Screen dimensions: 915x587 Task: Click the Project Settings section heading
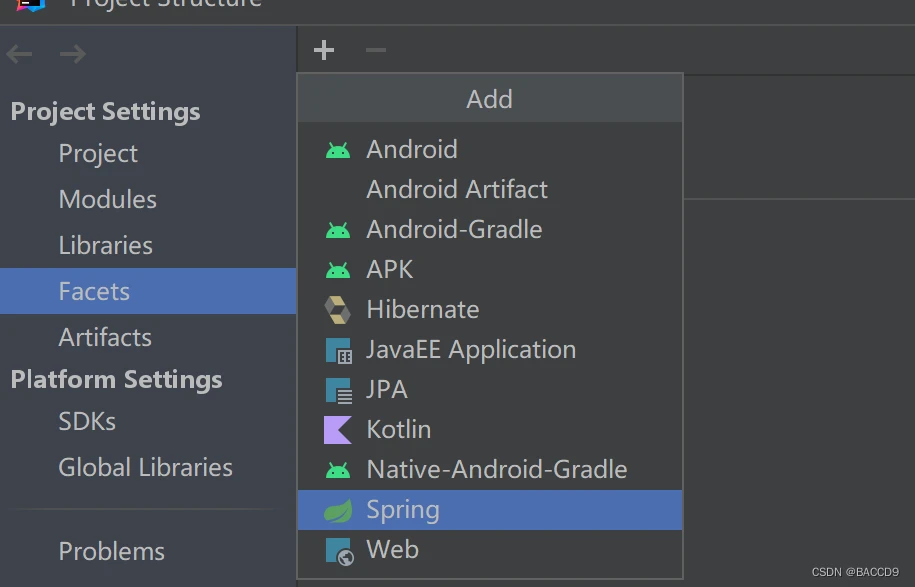106,112
